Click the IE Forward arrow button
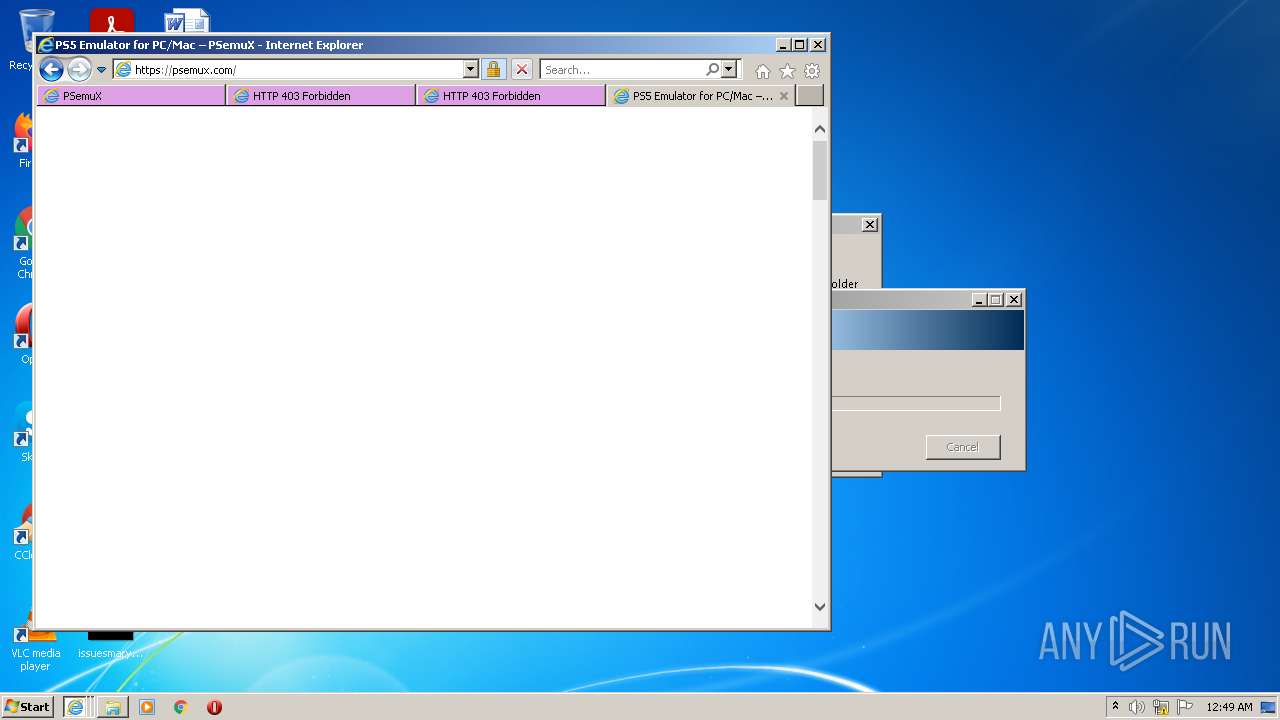Screen dimensions: 1280x720 (79, 69)
